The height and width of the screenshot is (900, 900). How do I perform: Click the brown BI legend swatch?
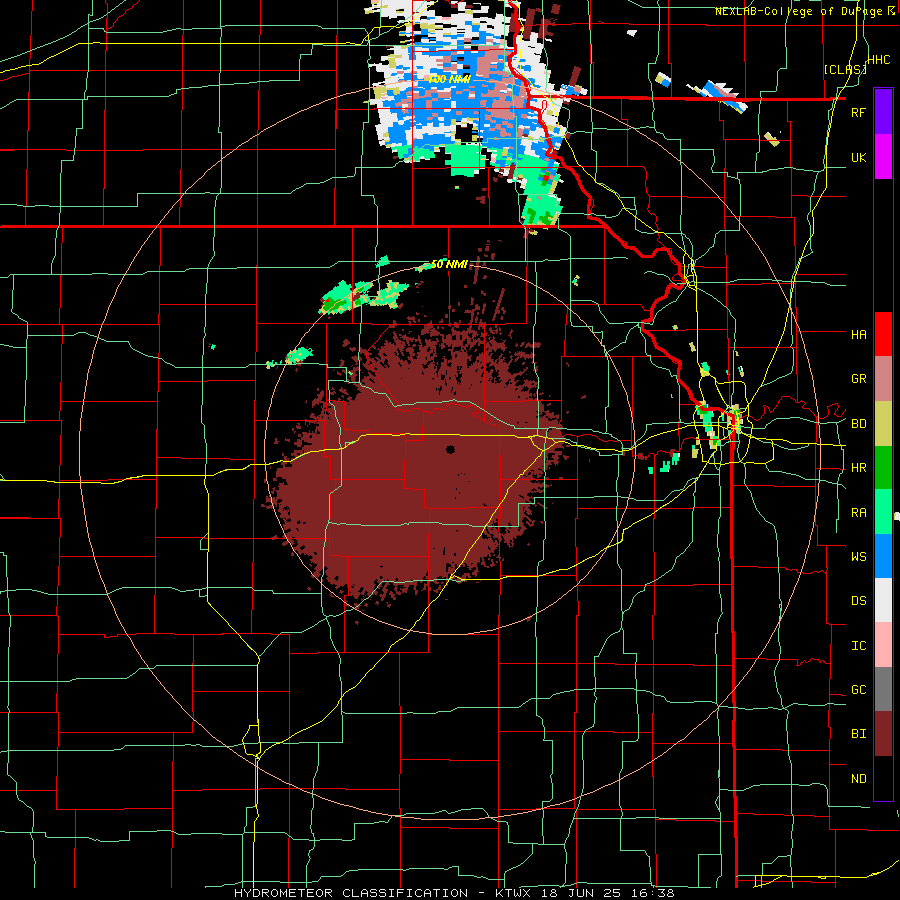coord(883,734)
